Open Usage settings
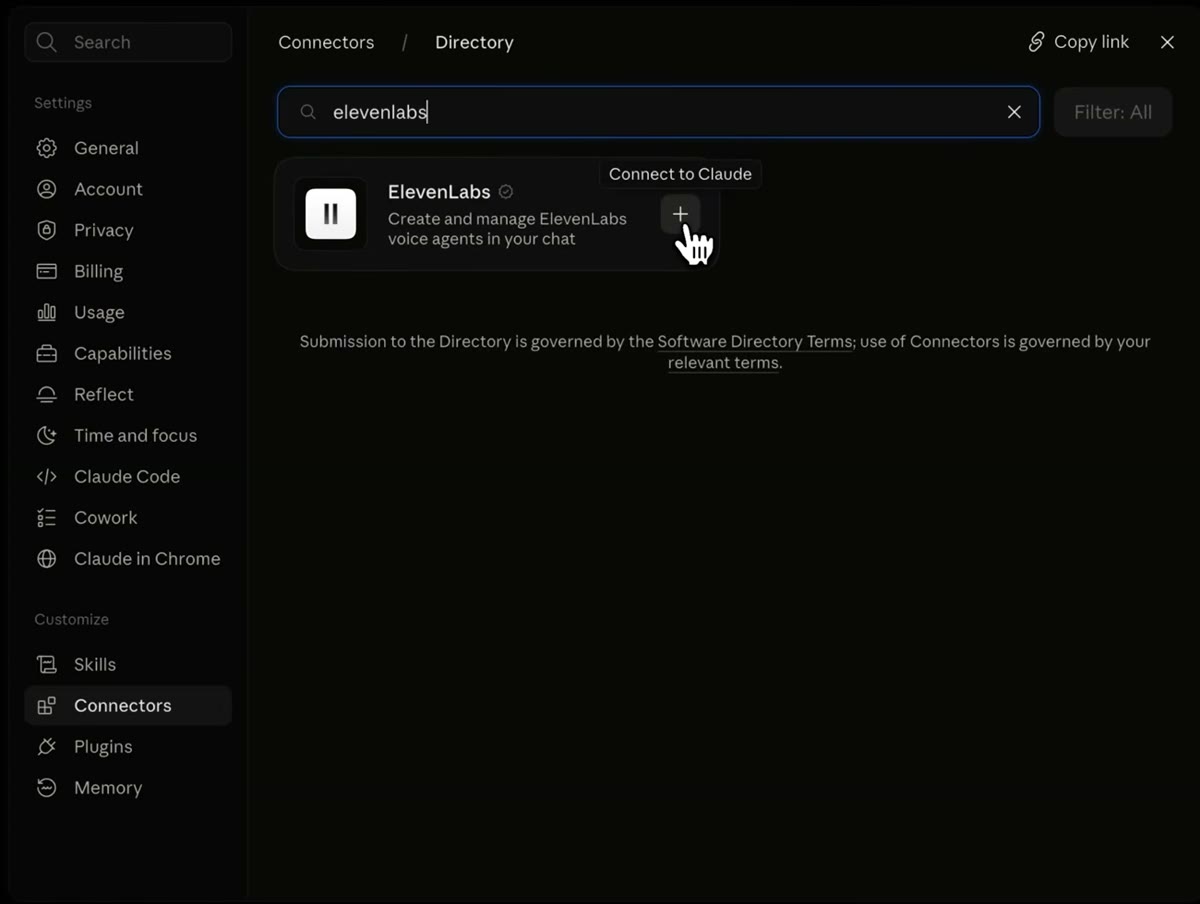This screenshot has width=1200, height=904. point(128,312)
